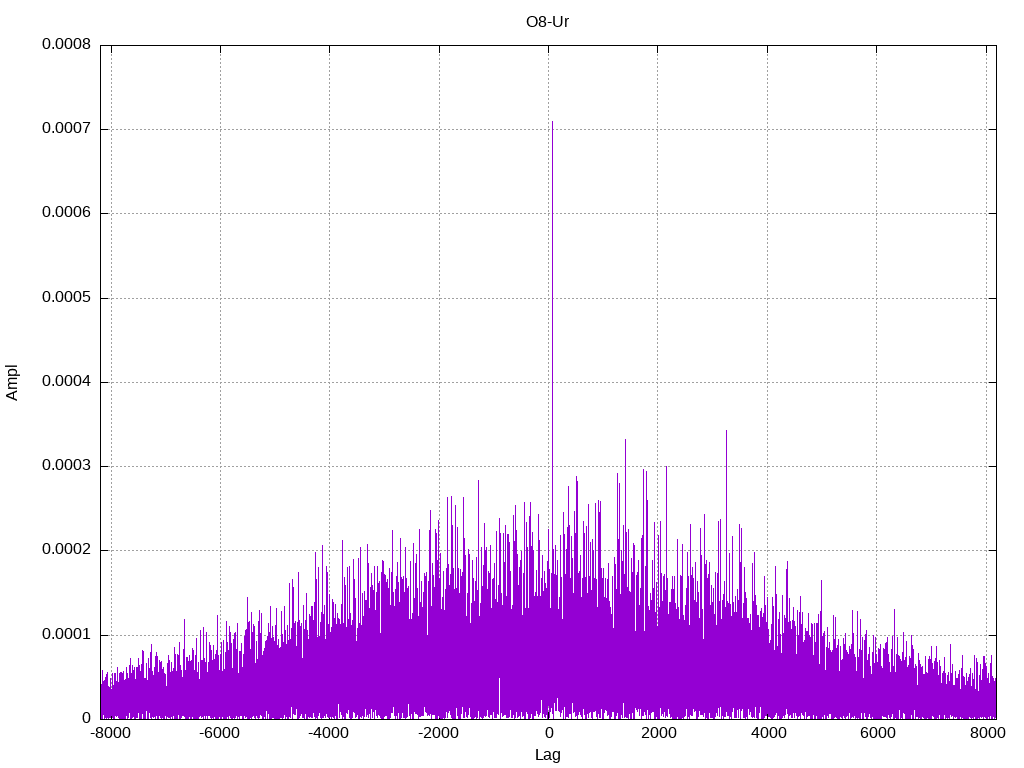Click the x-axis tick value 2000

[658, 733]
